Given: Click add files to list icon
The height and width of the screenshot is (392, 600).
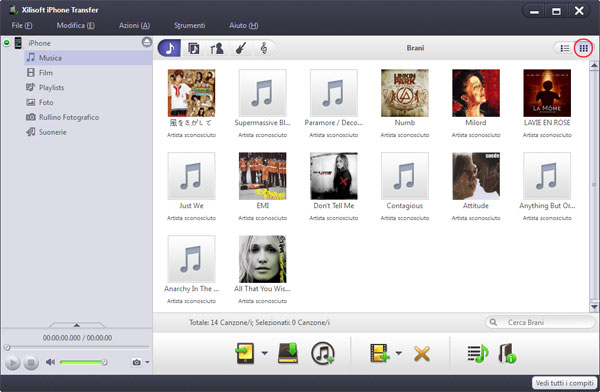Looking at the screenshot, I should click(379, 353).
